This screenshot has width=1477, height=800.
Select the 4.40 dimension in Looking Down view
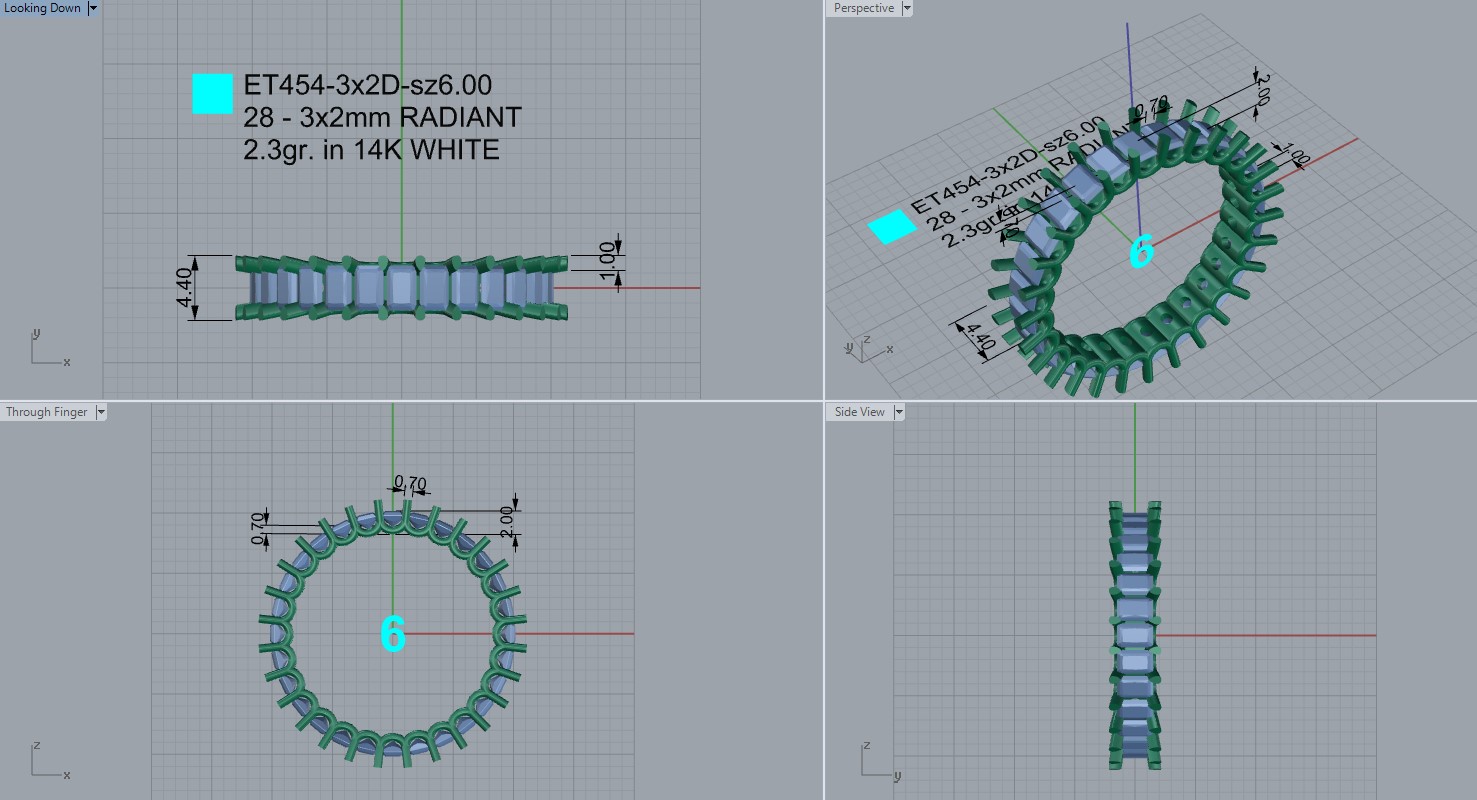click(x=187, y=289)
